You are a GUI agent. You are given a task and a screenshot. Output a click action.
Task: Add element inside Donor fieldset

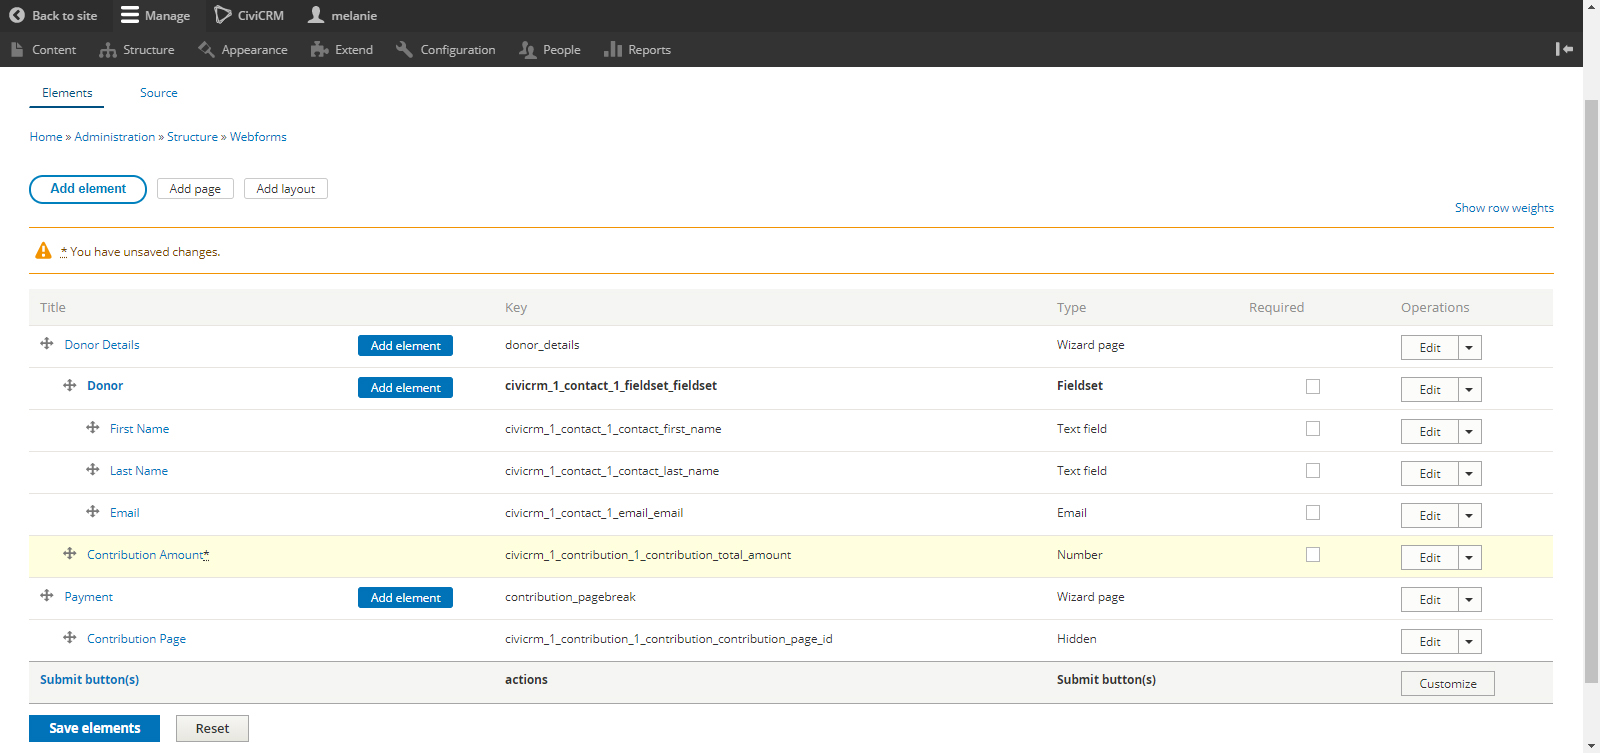click(405, 388)
